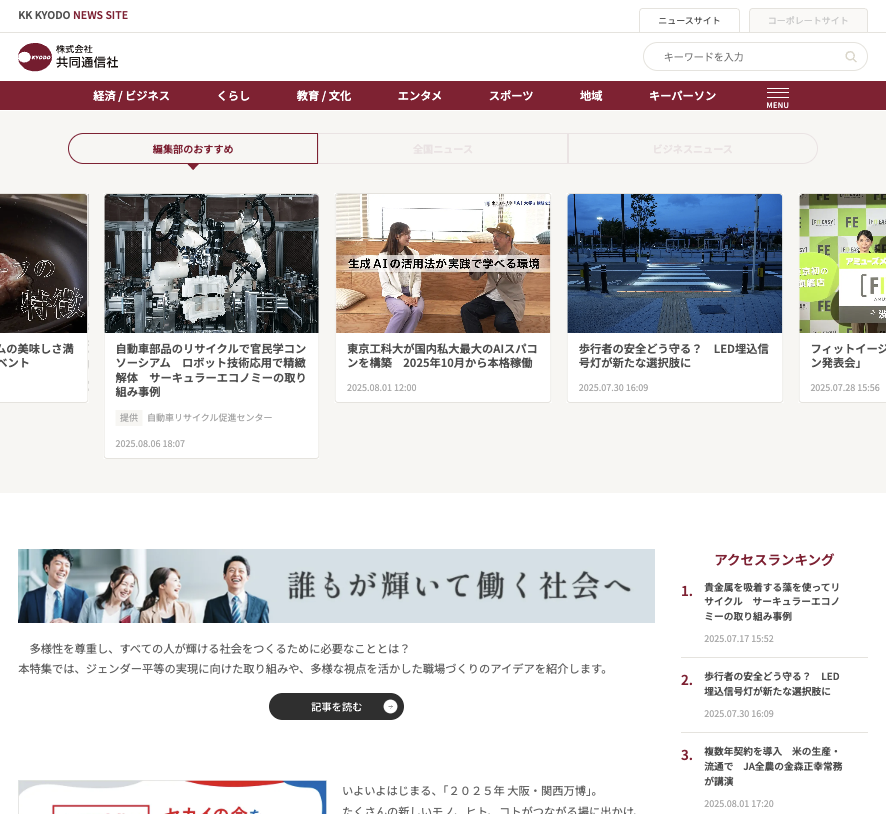The image size is (886, 814).
Task: Click the arrow icon in 記事を読む button
Action: point(390,707)
